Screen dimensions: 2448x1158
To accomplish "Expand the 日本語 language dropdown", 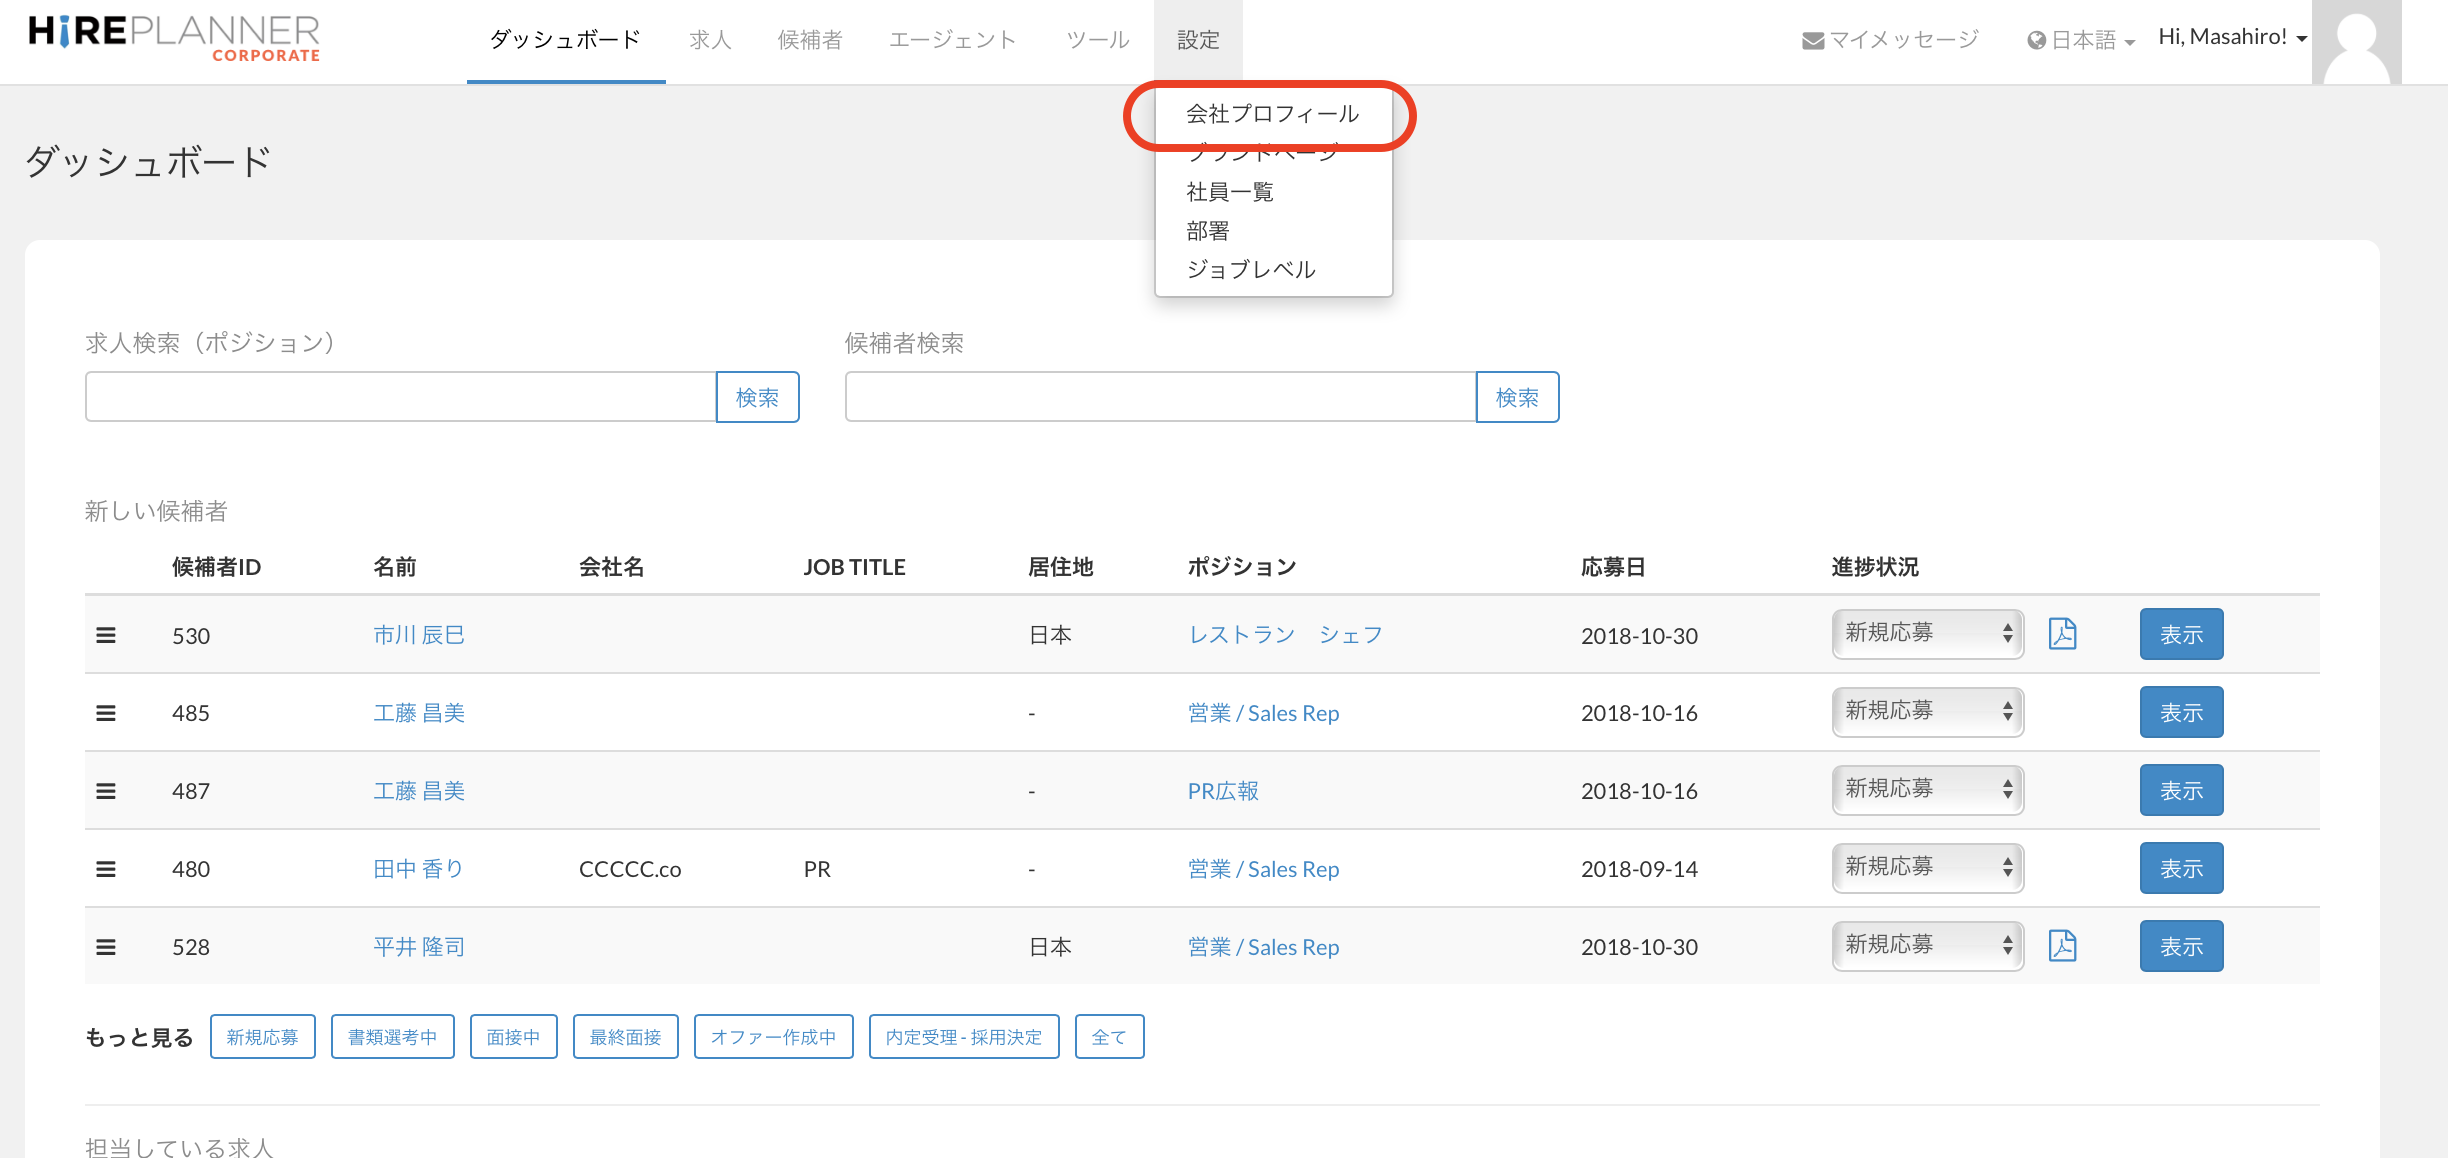I will [x=2082, y=40].
